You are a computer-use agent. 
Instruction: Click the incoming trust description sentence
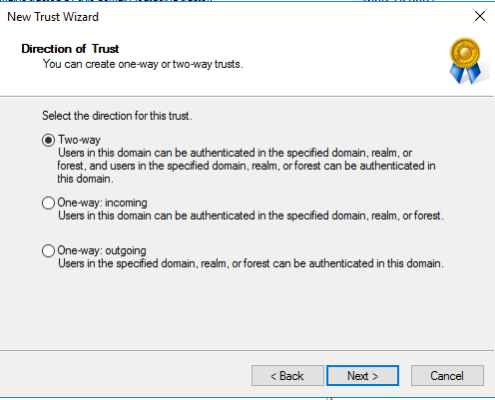coord(251,216)
